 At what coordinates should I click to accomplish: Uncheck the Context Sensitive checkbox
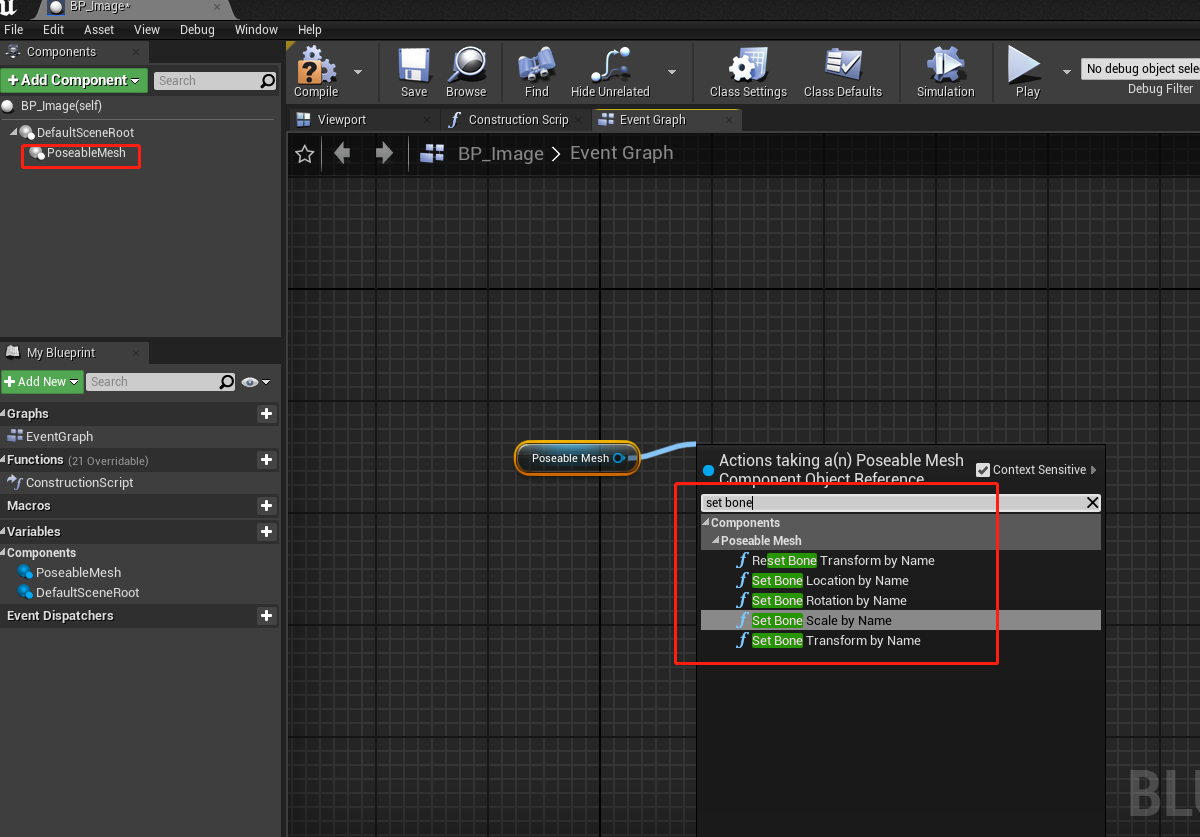coord(983,470)
